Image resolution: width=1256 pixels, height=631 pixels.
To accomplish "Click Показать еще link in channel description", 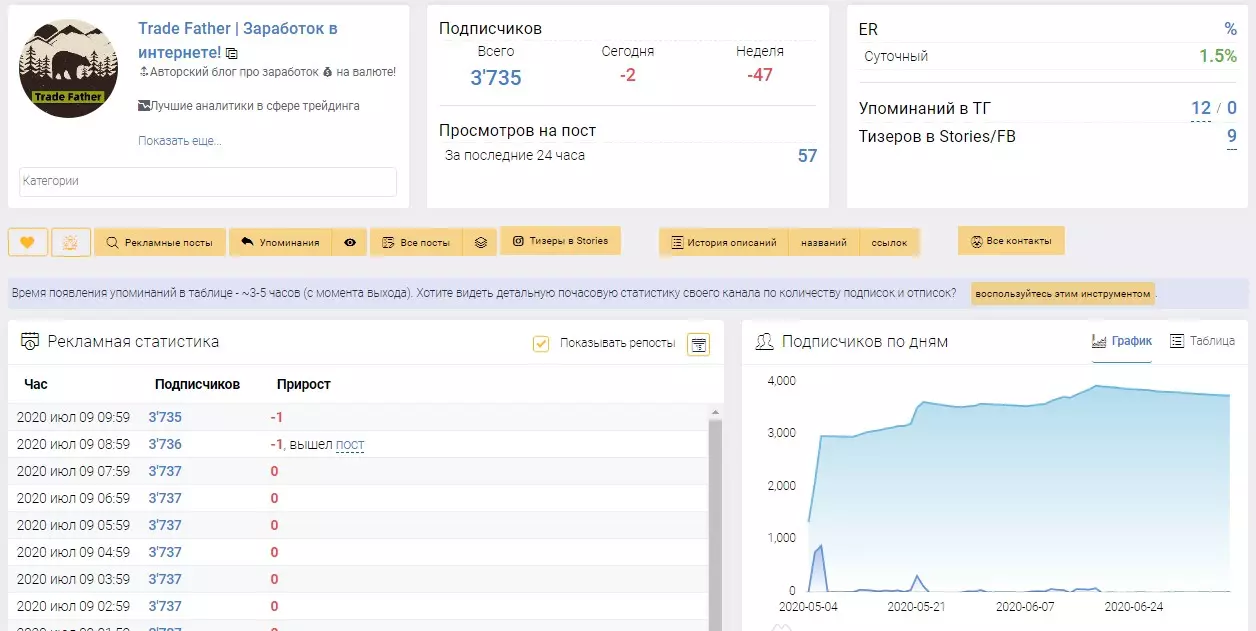I will (180, 141).
